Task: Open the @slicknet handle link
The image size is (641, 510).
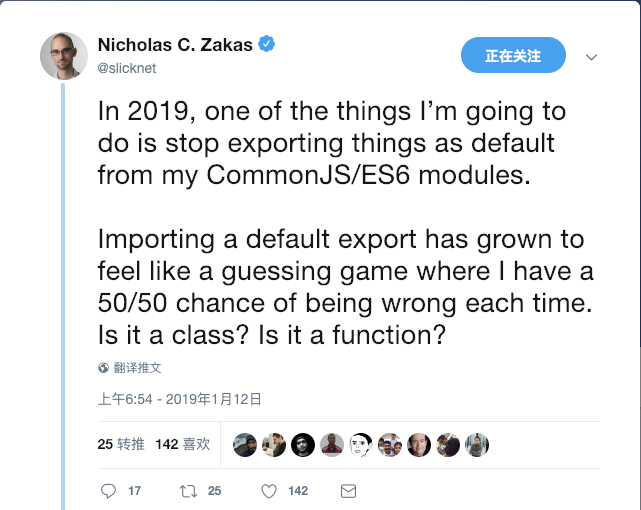Action: point(127,68)
